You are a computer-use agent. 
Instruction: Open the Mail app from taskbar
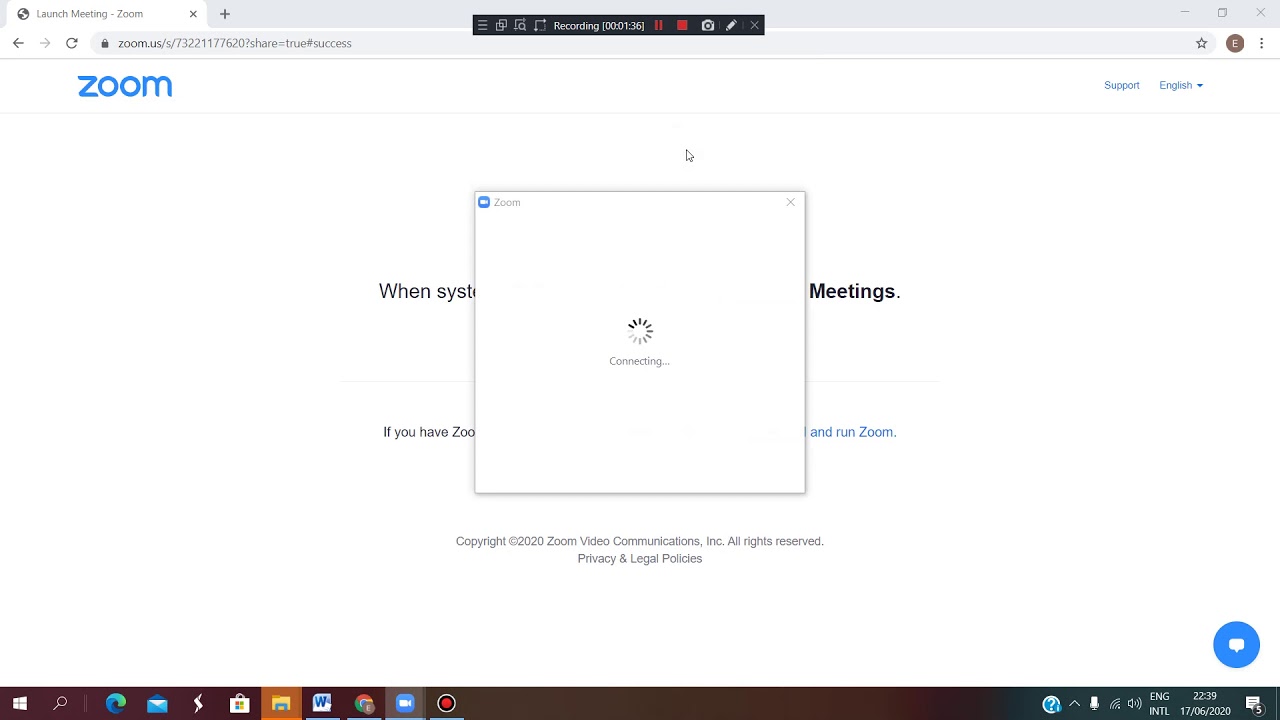[x=157, y=704]
